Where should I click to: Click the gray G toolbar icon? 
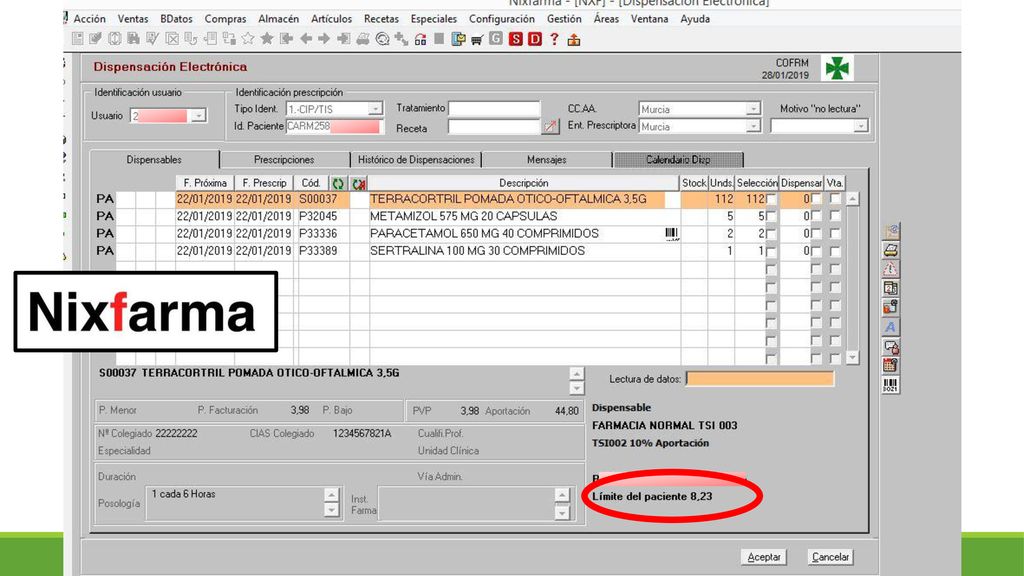(496, 39)
